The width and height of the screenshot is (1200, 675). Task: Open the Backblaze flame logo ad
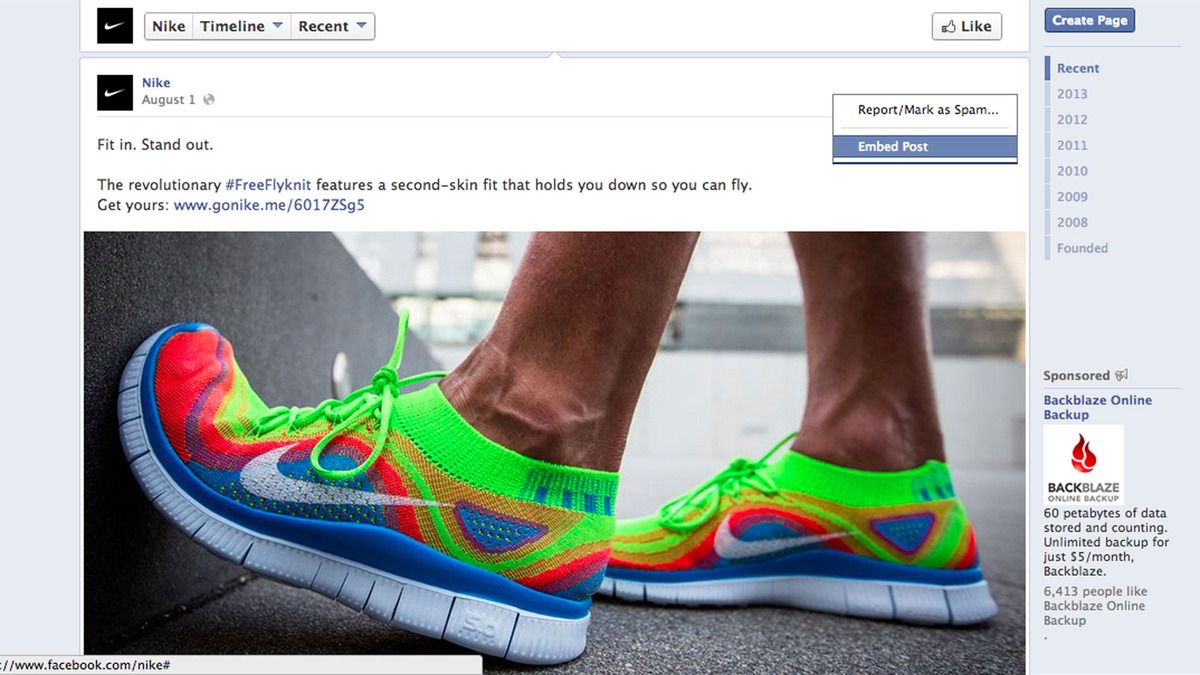tap(1083, 465)
